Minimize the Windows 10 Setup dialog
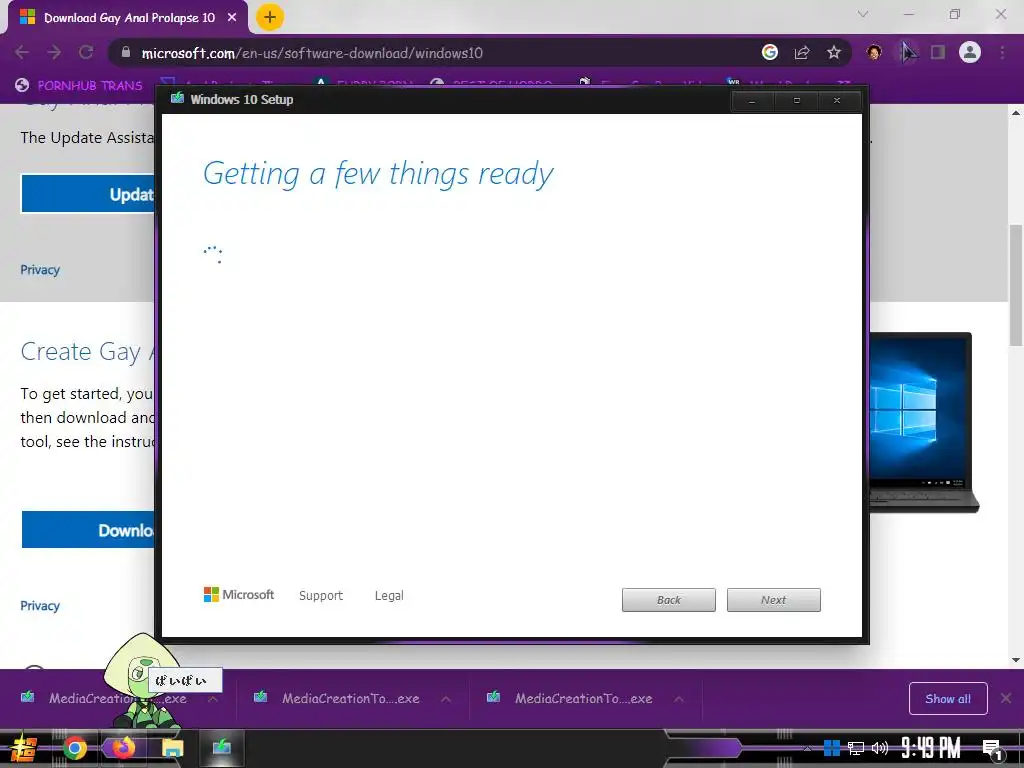1024x768 pixels. point(752,101)
